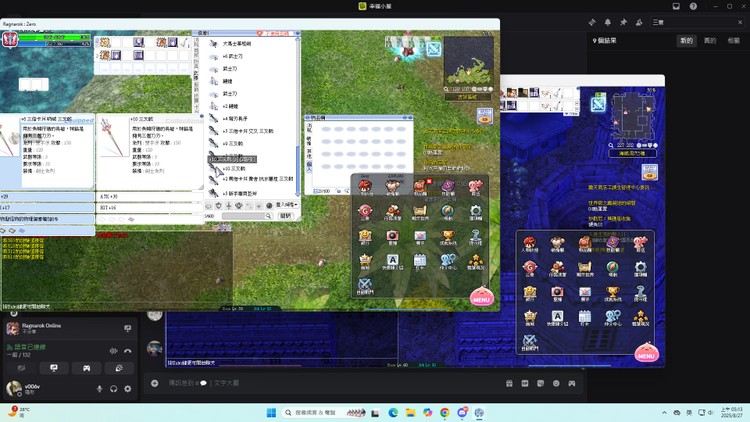The image size is (750, 422).
Task: Open the scroll map icon in Ragnarok Zero menu
Action: pyautogui.click(x=420, y=211)
